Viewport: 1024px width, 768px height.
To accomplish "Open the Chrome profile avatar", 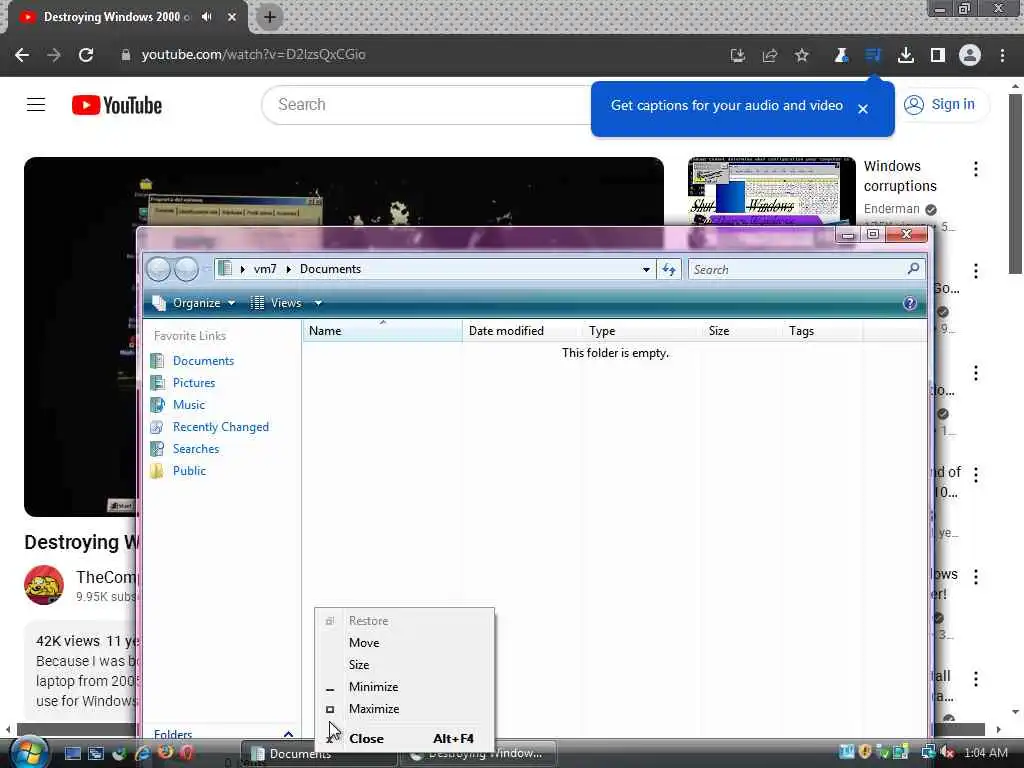I will coord(970,56).
